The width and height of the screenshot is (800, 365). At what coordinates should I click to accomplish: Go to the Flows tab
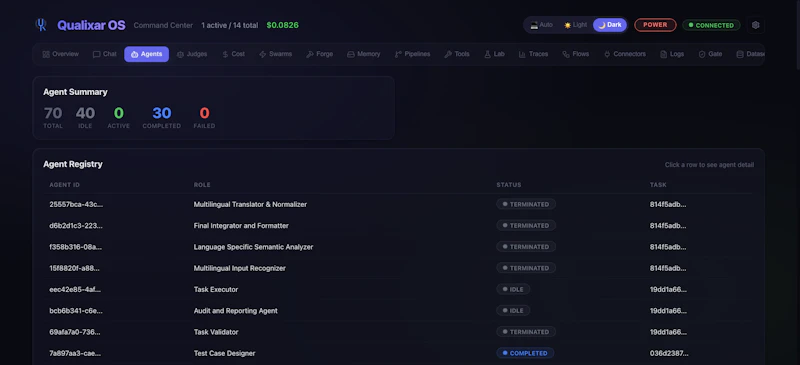(x=576, y=54)
